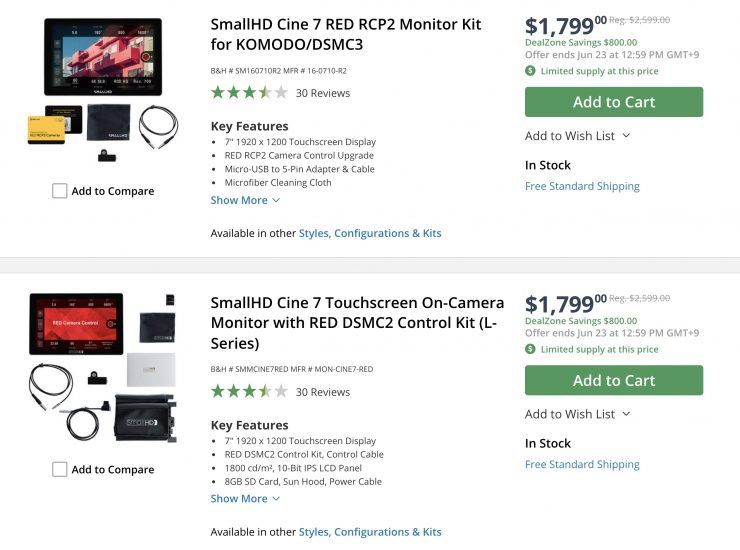Click Free Standard Shipping under first product
Screen dimensions: 740x550
(582, 186)
